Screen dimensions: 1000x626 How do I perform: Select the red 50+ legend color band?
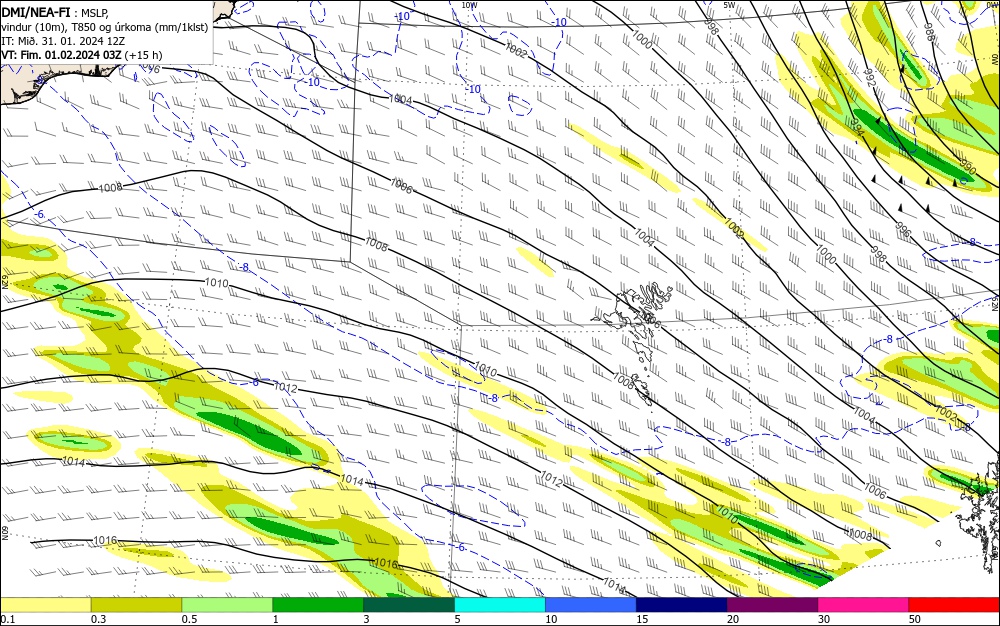[x=954, y=604]
